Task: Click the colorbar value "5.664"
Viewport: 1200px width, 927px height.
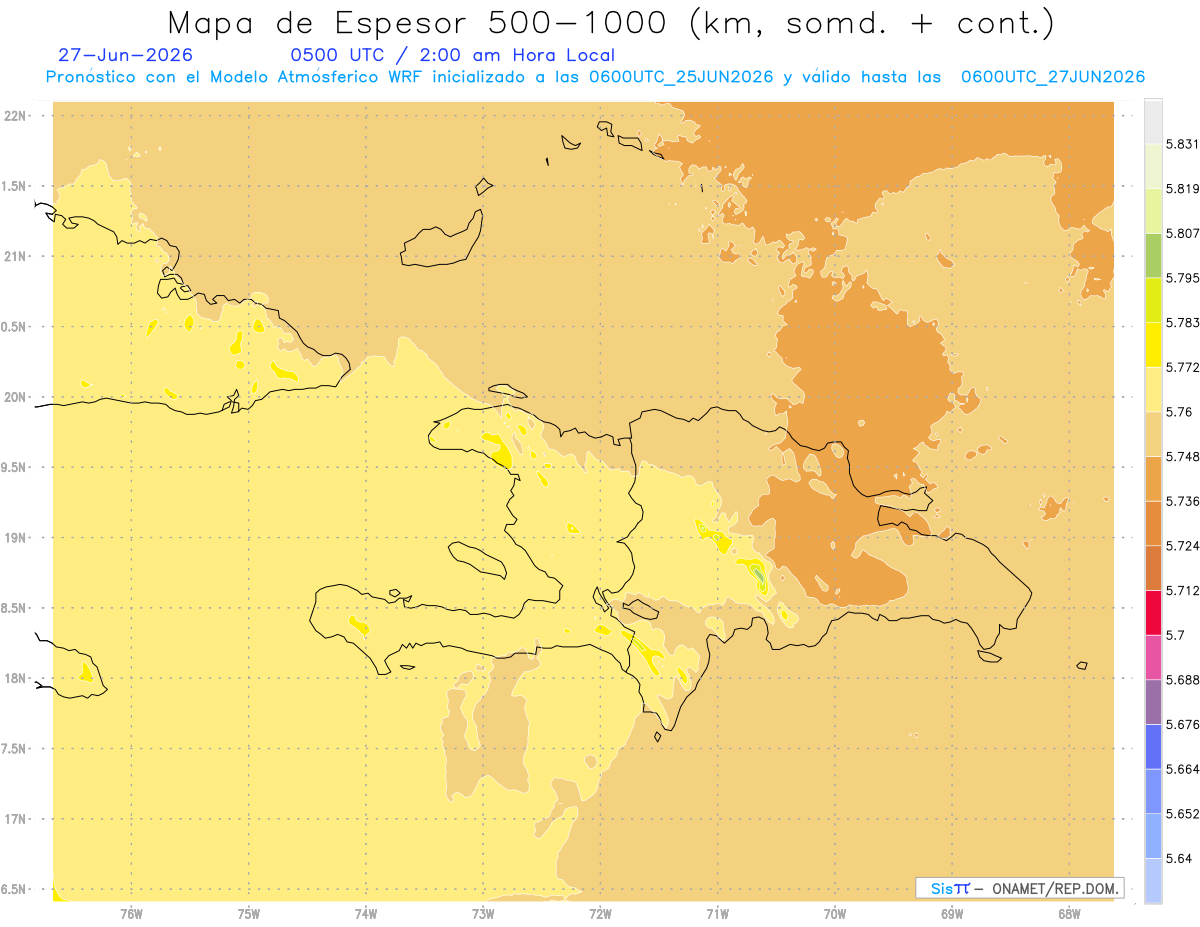Action: coord(1182,768)
